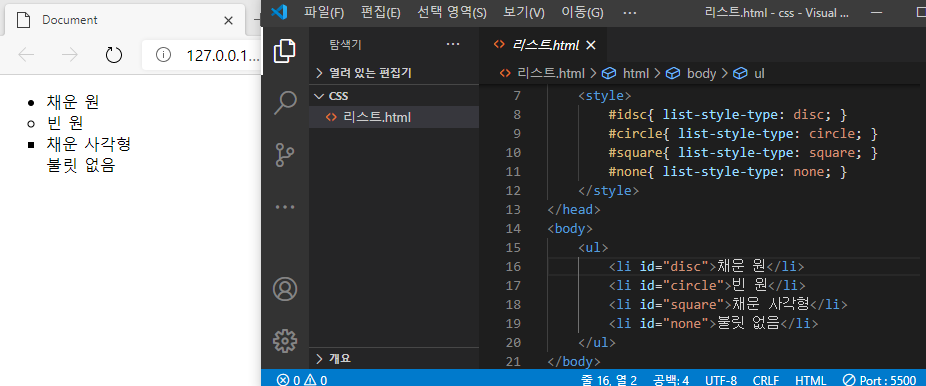The image size is (926, 386).
Task: Click the html breadcrumb symbol
Action: click(625, 73)
